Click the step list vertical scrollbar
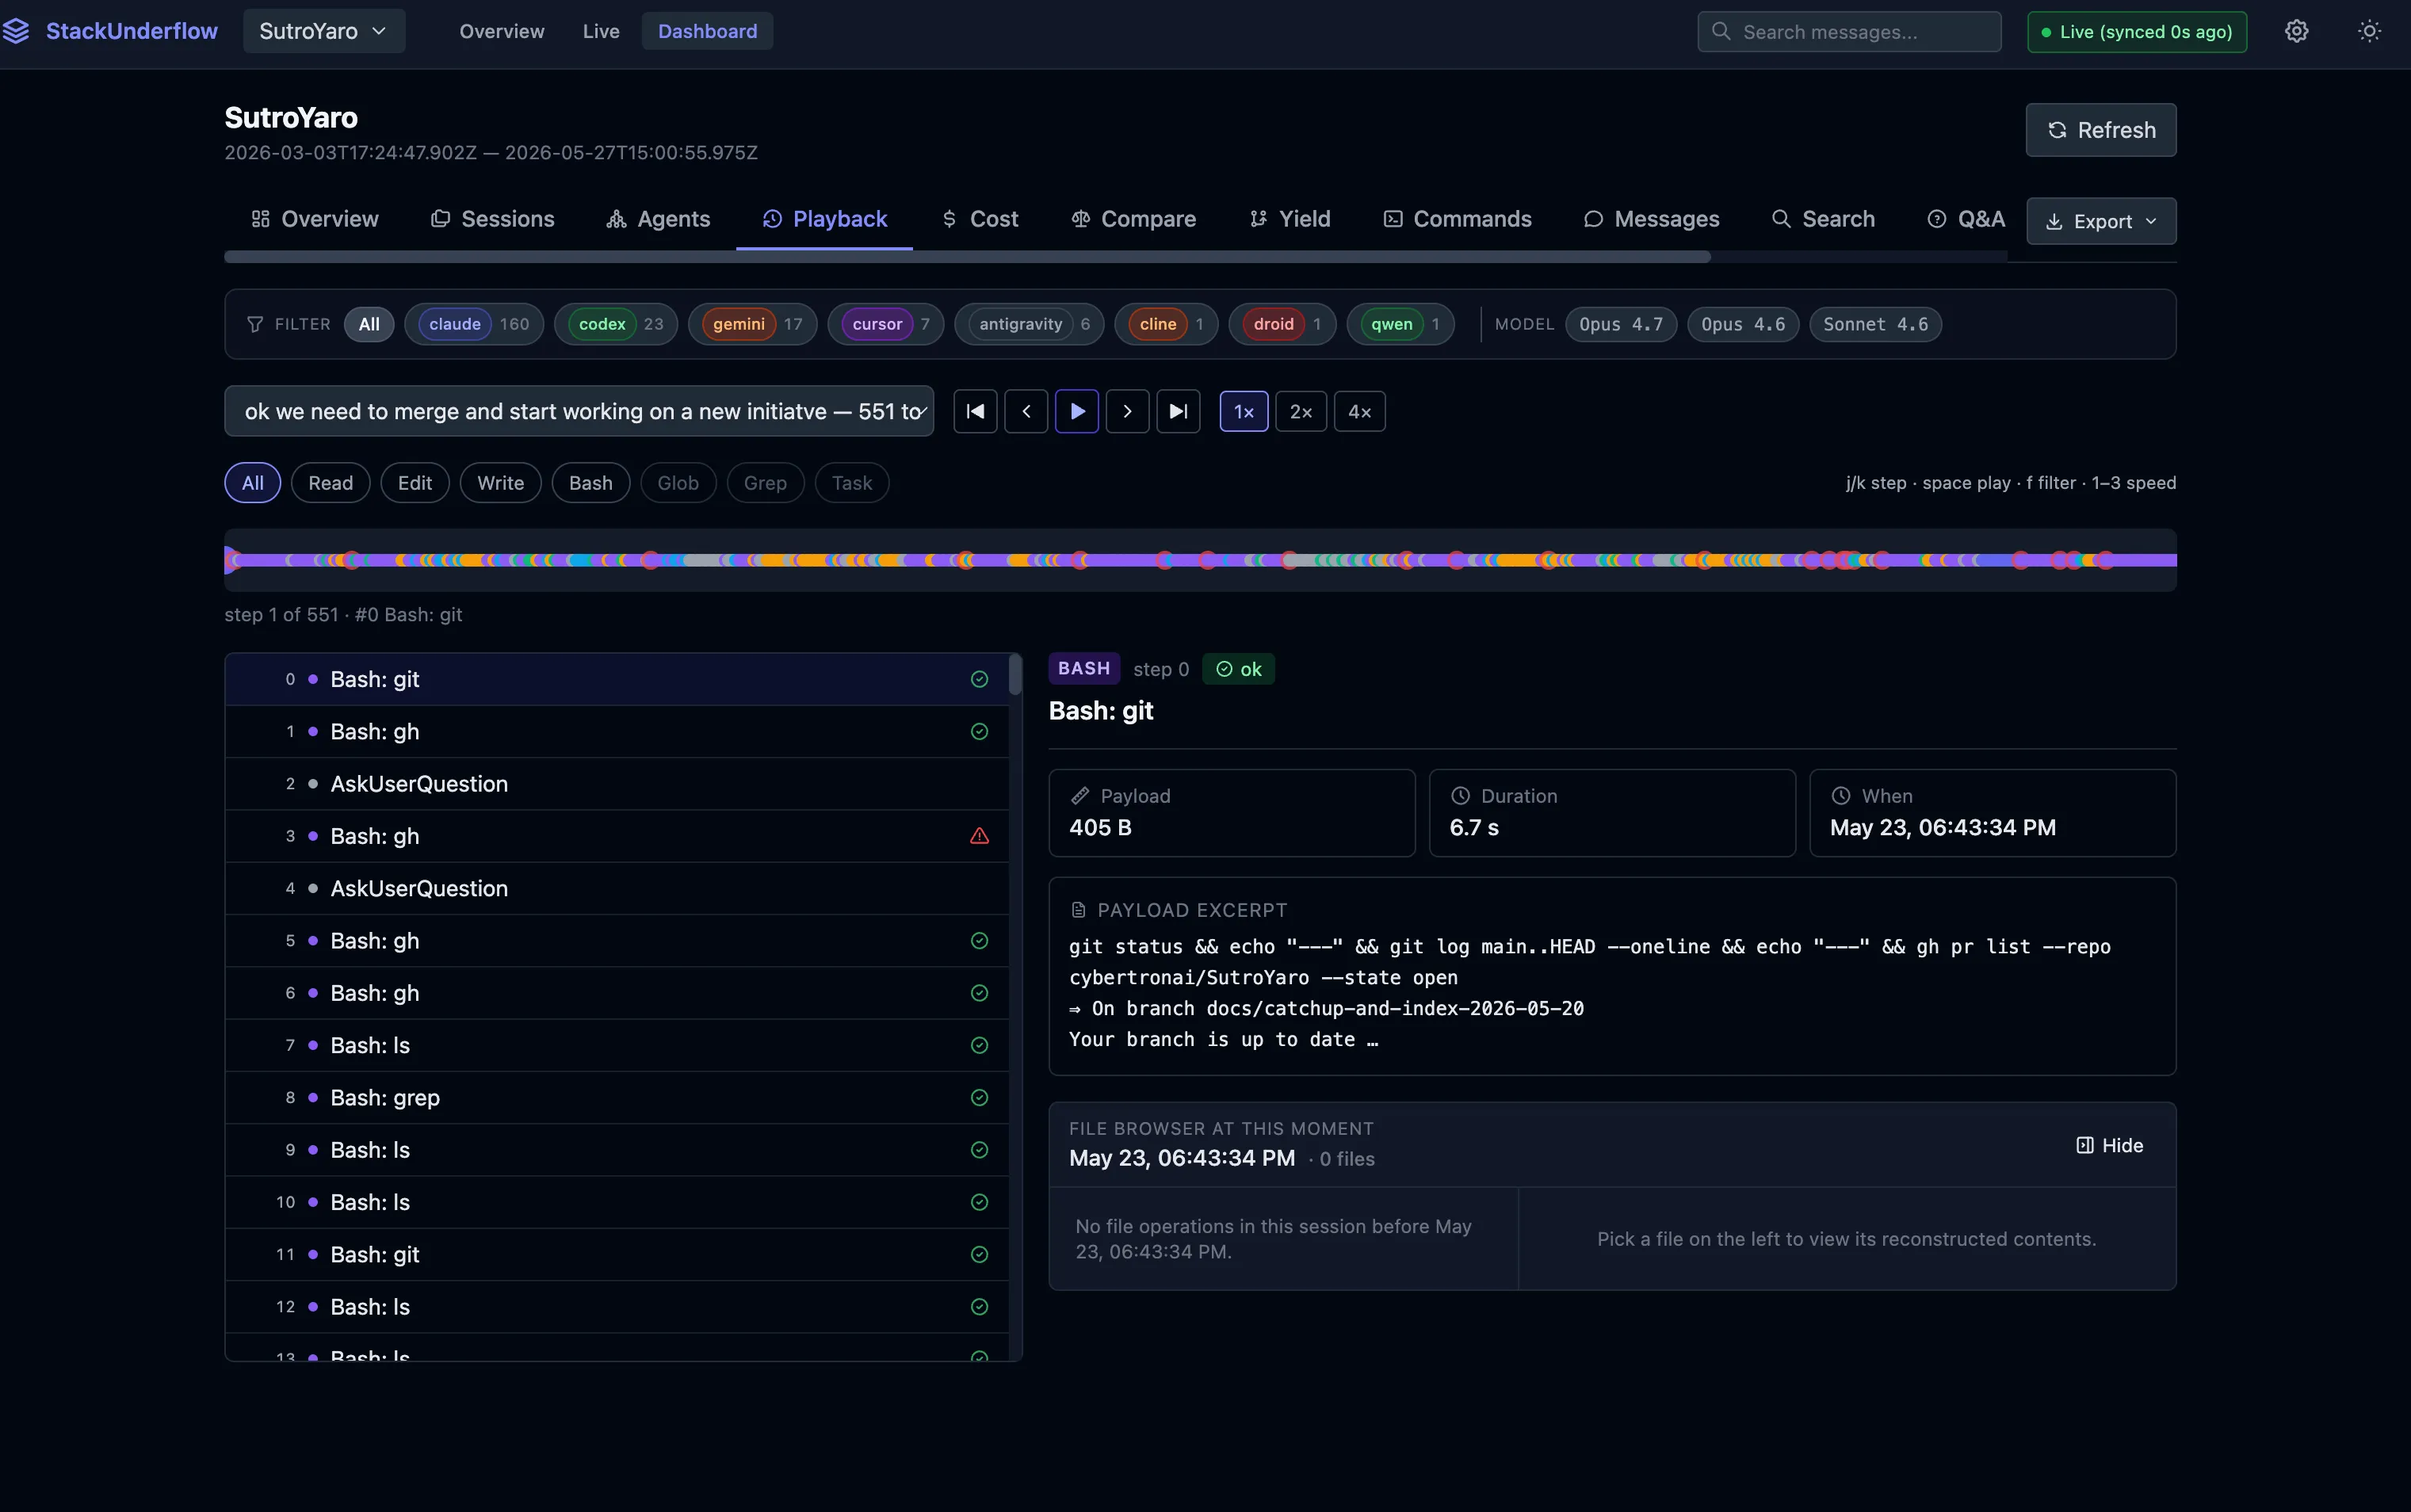The height and width of the screenshot is (1512, 2411). tap(1015, 674)
